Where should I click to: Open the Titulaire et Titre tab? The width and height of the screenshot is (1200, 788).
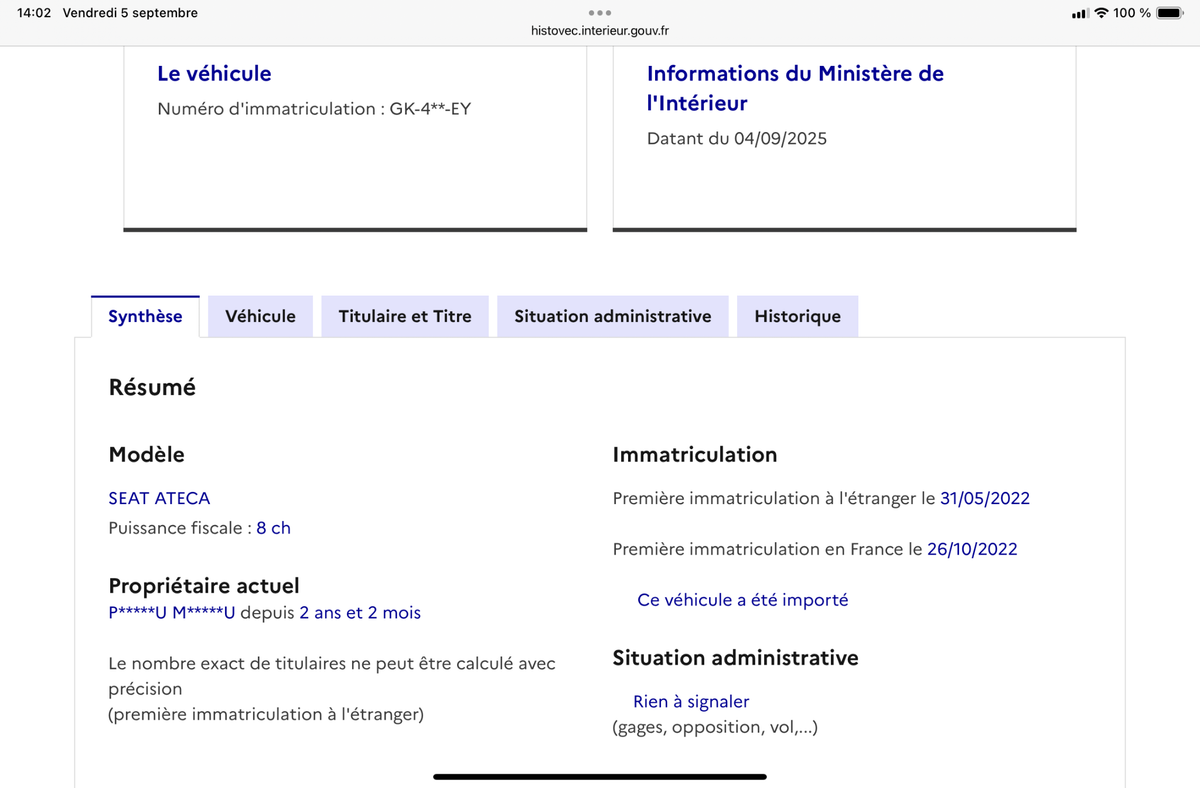click(405, 317)
